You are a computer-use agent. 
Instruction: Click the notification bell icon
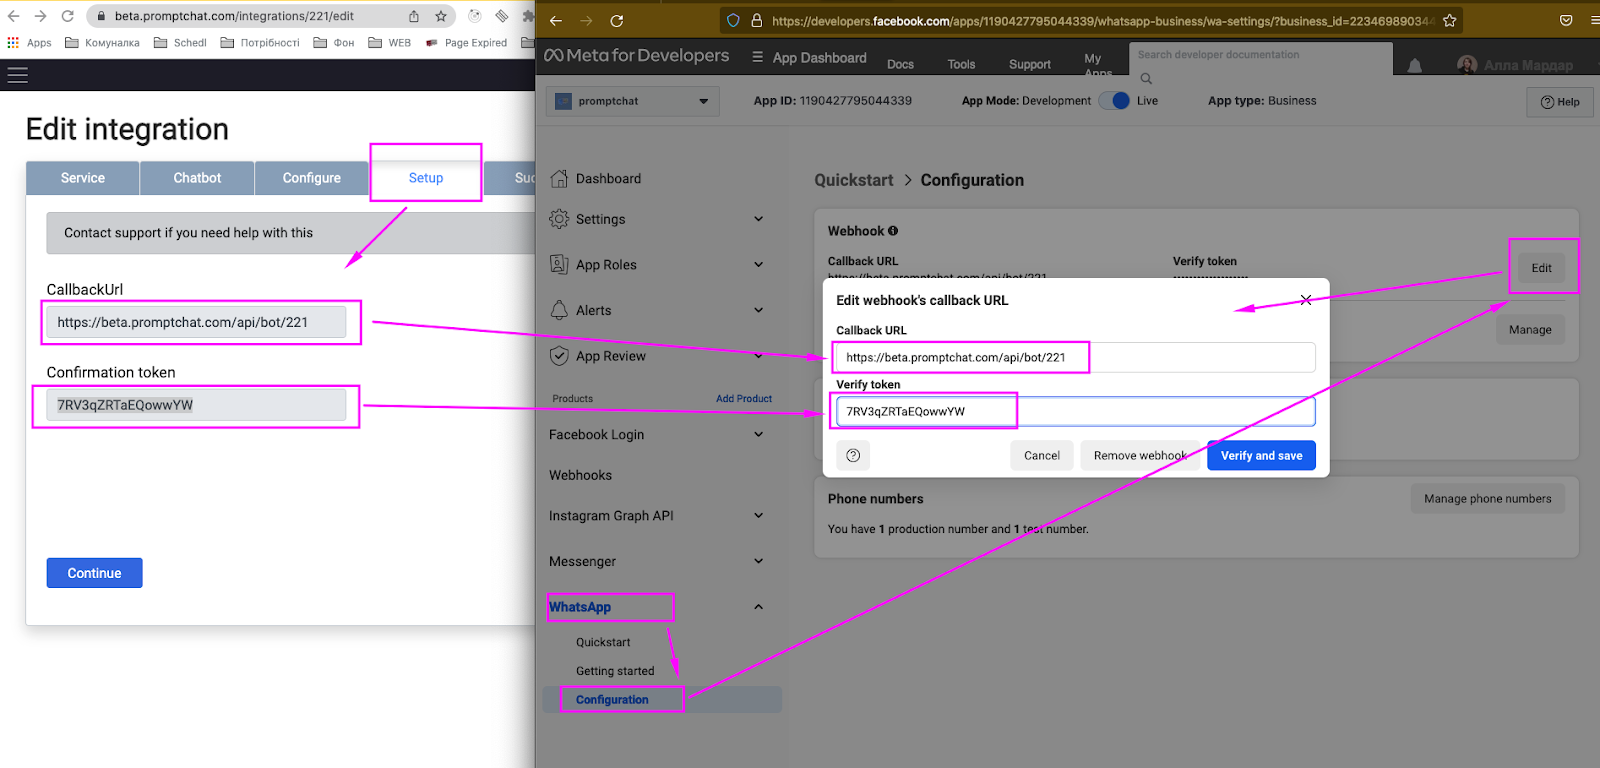click(1414, 66)
